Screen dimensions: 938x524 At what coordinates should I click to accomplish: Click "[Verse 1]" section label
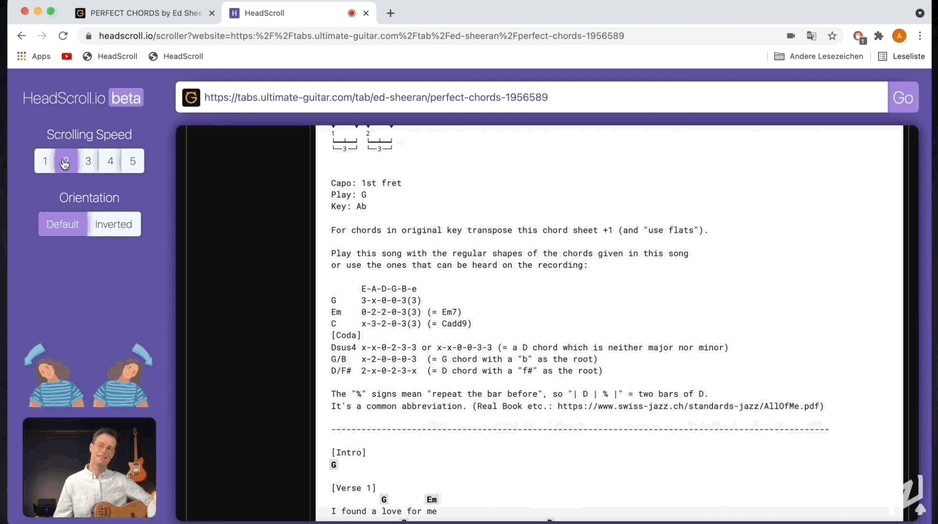[x=354, y=488]
